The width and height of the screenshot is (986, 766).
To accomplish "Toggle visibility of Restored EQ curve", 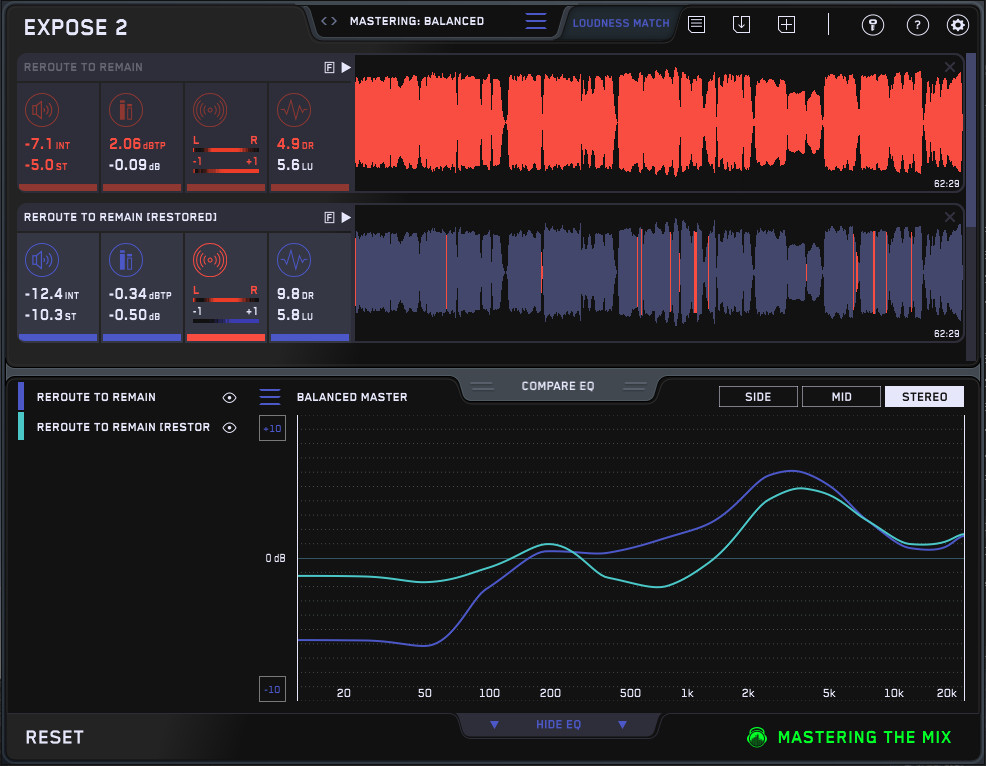I will (x=230, y=428).
